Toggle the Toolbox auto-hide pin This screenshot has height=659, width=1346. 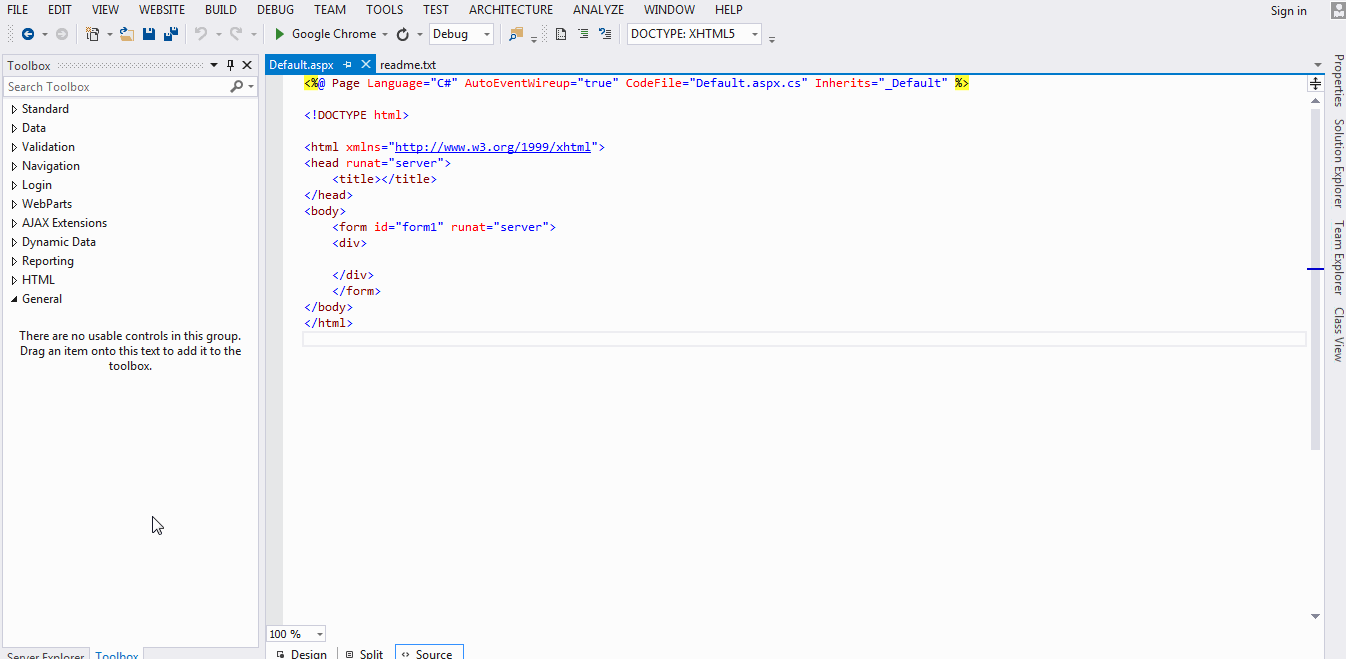pyautogui.click(x=231, y=65)
